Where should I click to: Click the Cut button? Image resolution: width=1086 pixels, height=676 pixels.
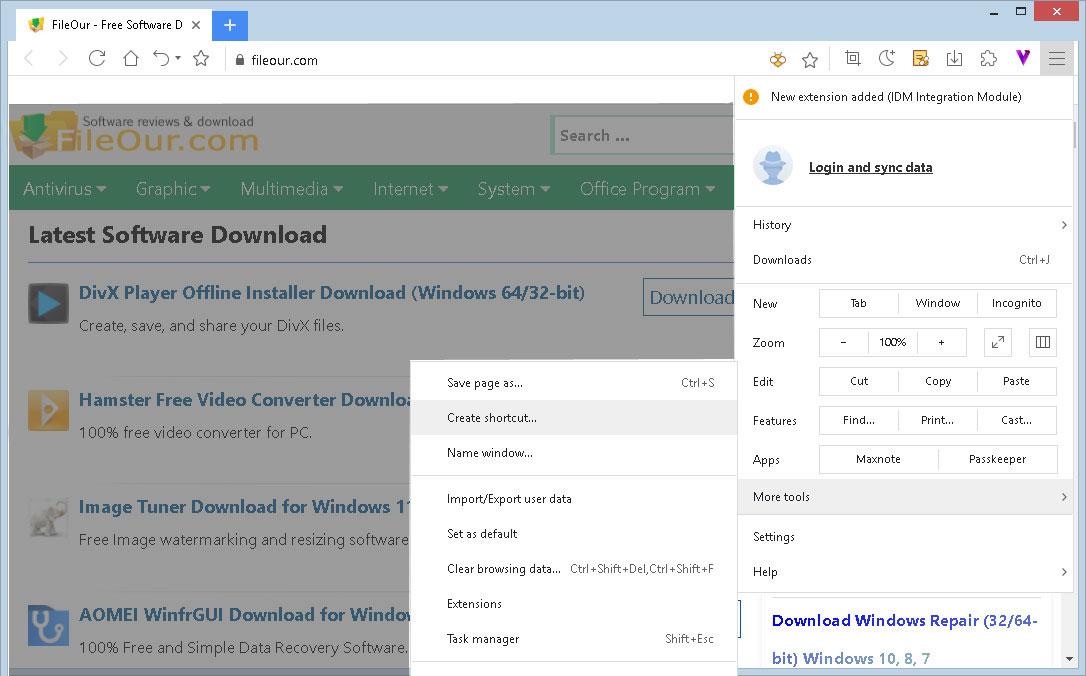point(859,382)
